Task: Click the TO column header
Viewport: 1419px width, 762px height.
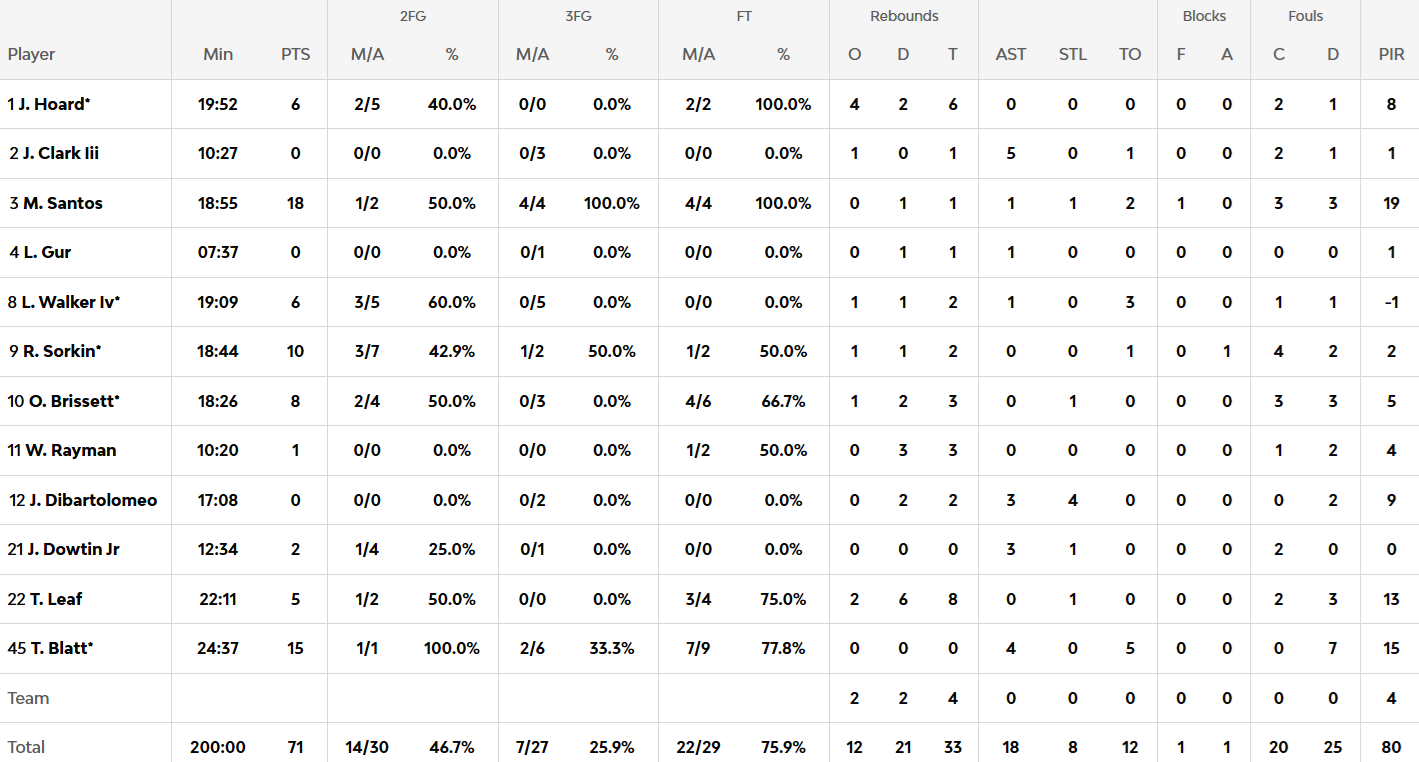Action: click(1130, 54)
